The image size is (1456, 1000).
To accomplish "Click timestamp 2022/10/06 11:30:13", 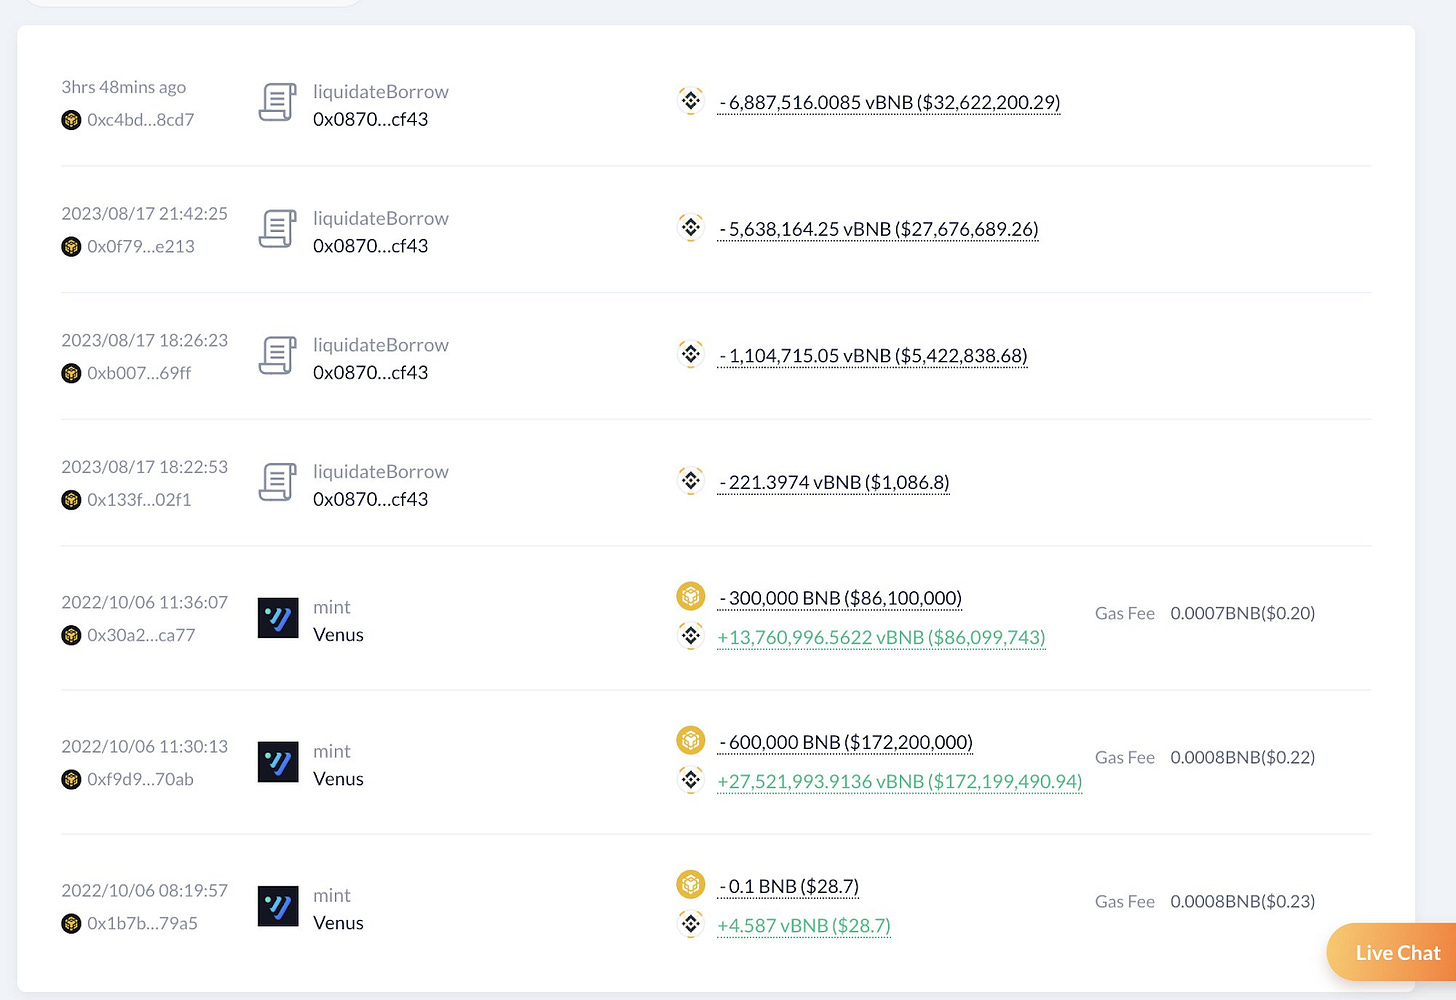I will (x=145, y=747).
